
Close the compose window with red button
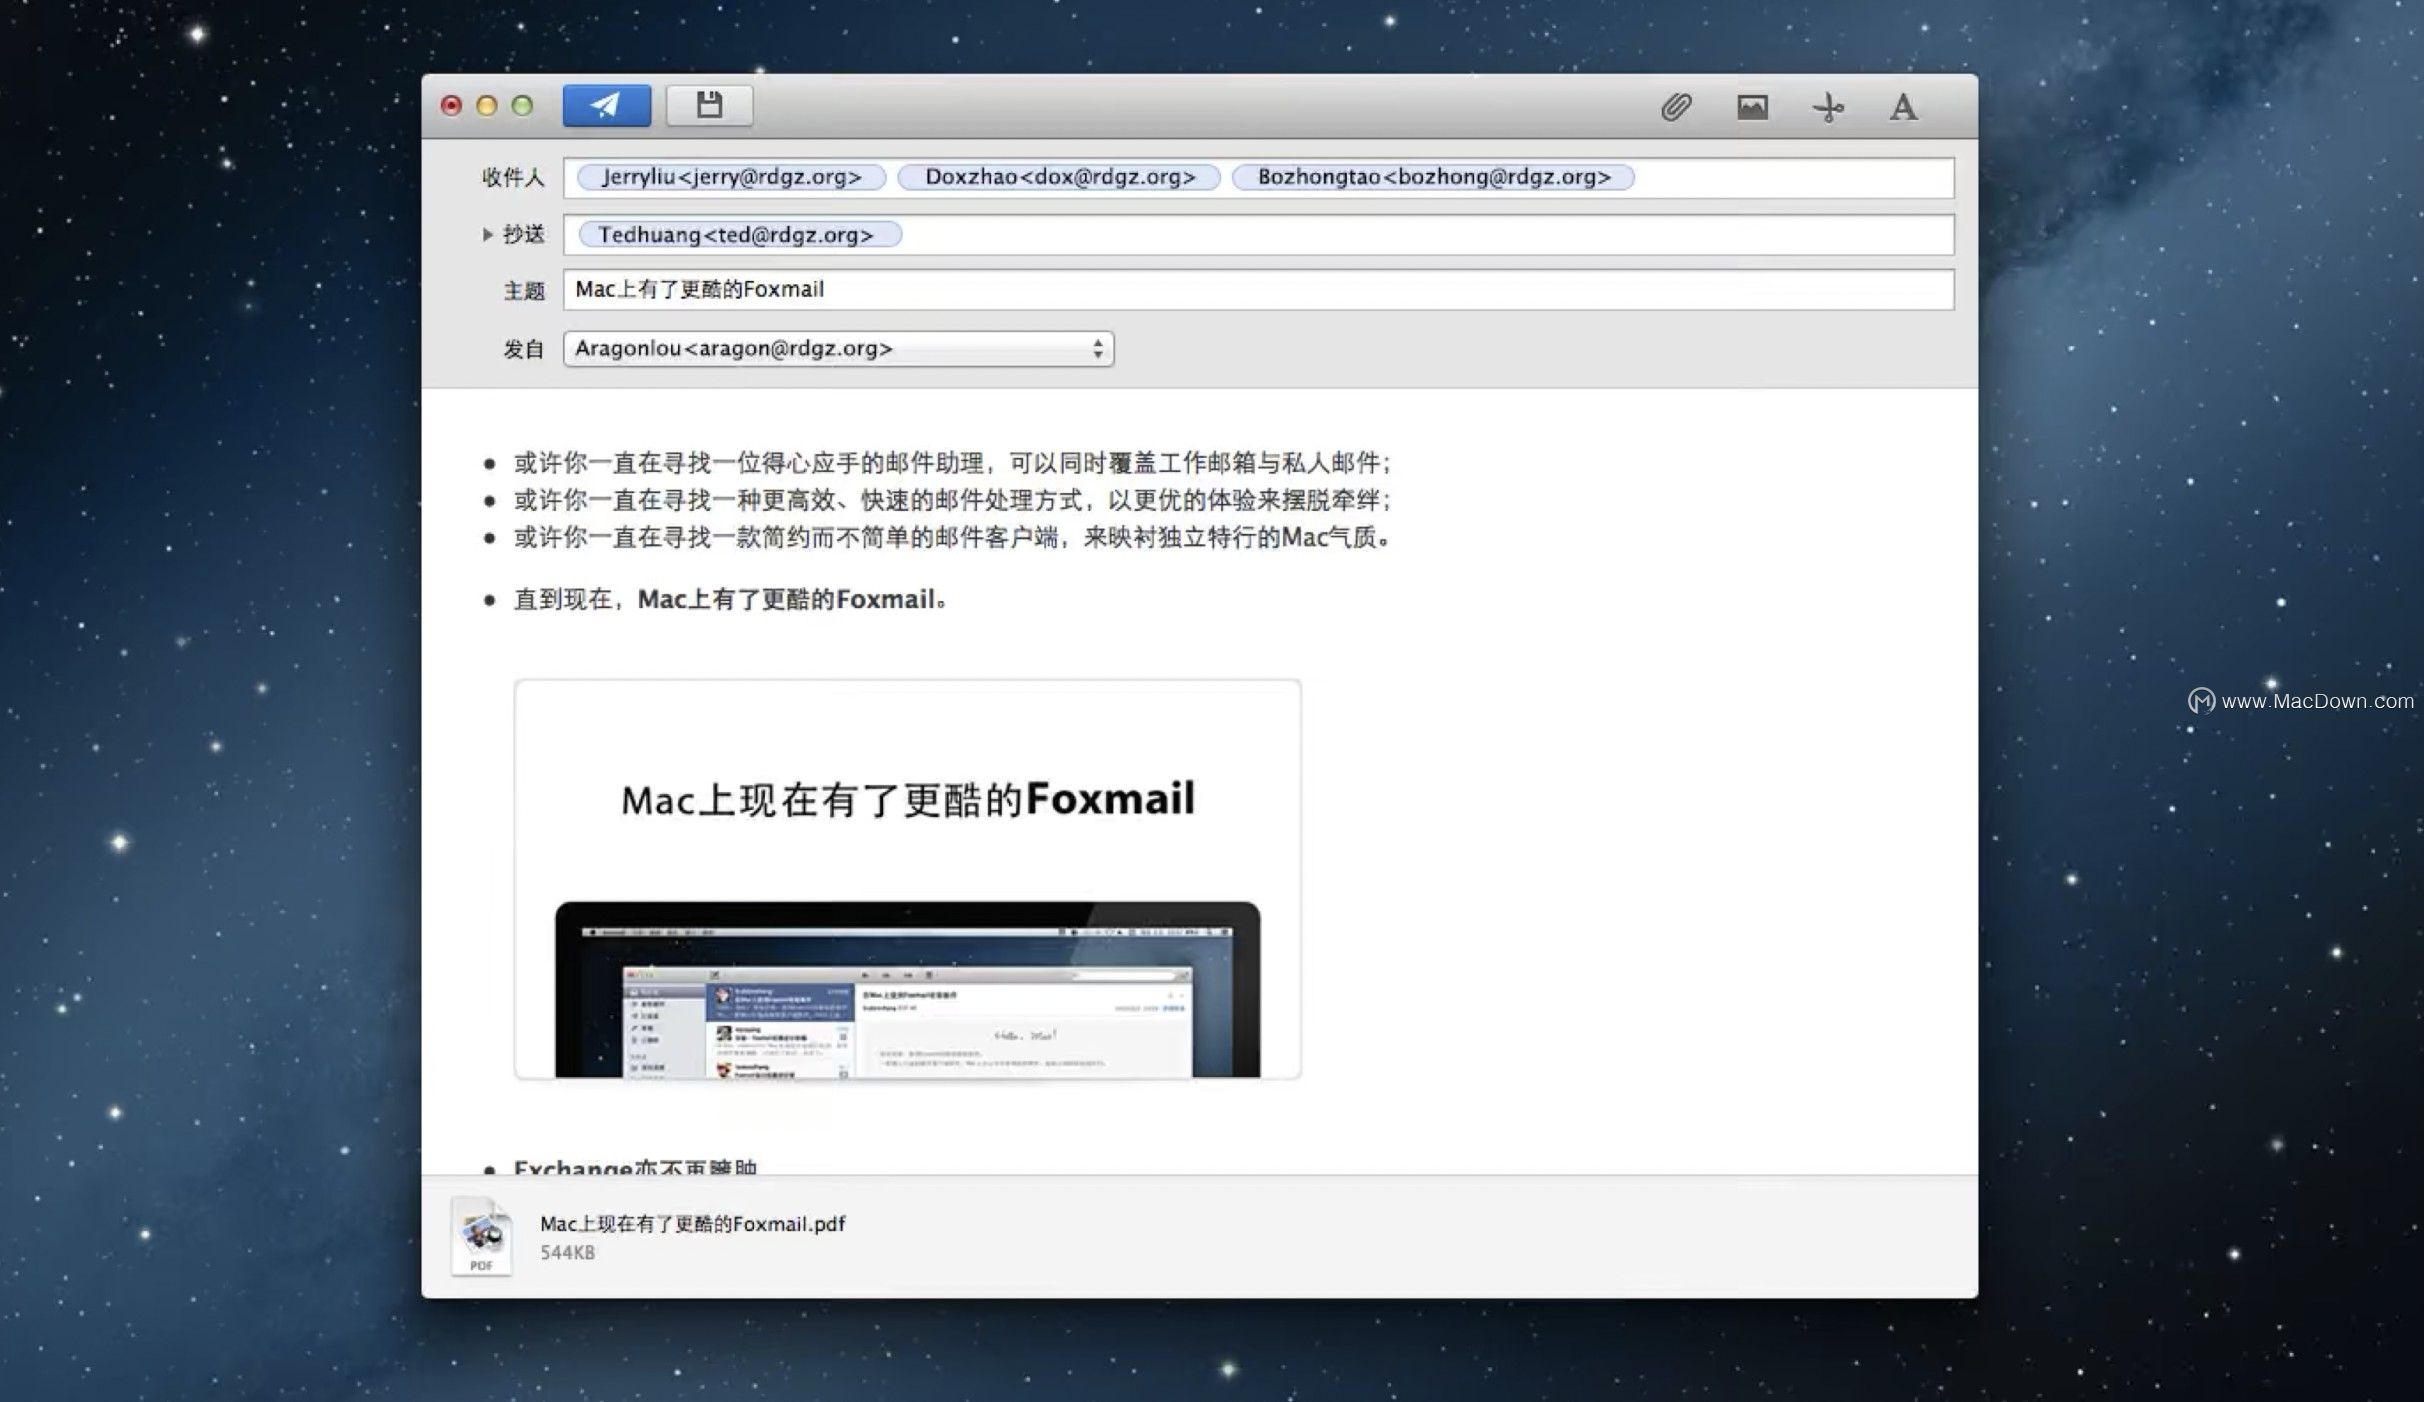451,106
